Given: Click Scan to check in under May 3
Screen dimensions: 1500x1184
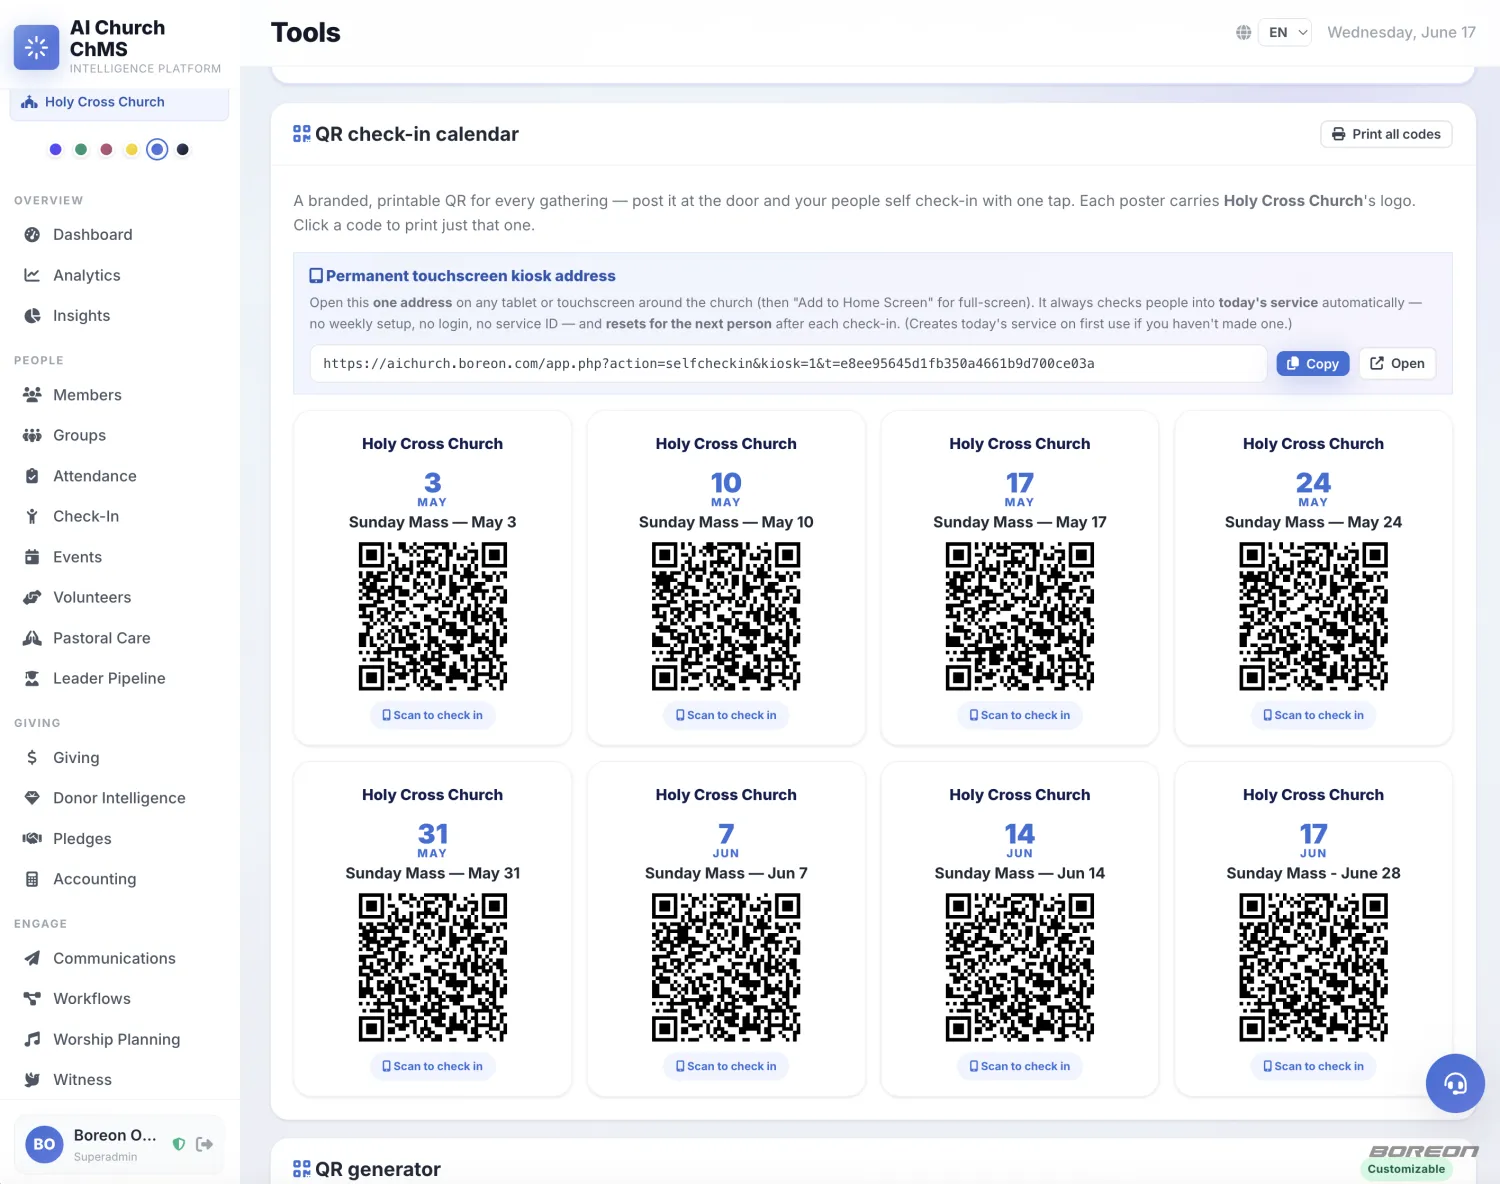Looking at the screenshot, I should pos(433,715).
